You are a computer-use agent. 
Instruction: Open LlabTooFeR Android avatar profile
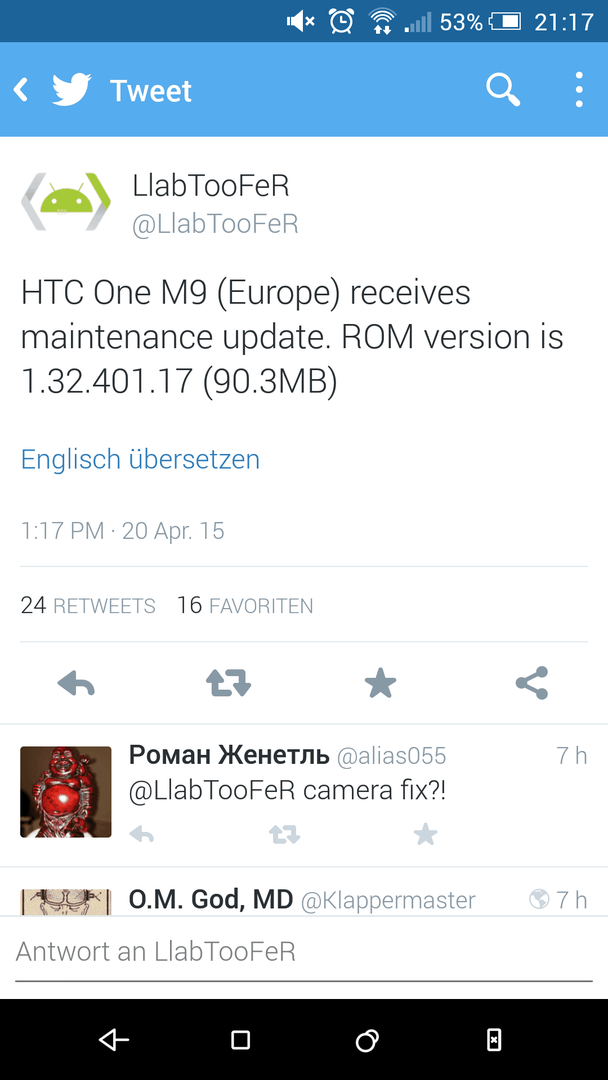coord(65,200)
